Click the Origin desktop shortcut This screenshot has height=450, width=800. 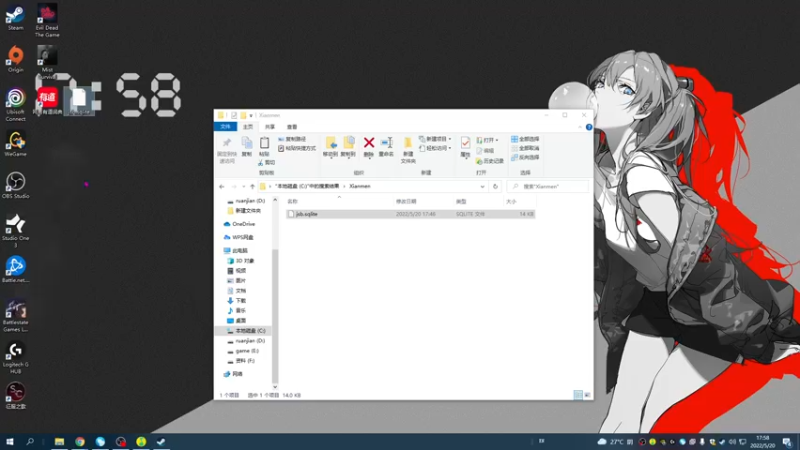pyautogui.click(x=15, y=59)
